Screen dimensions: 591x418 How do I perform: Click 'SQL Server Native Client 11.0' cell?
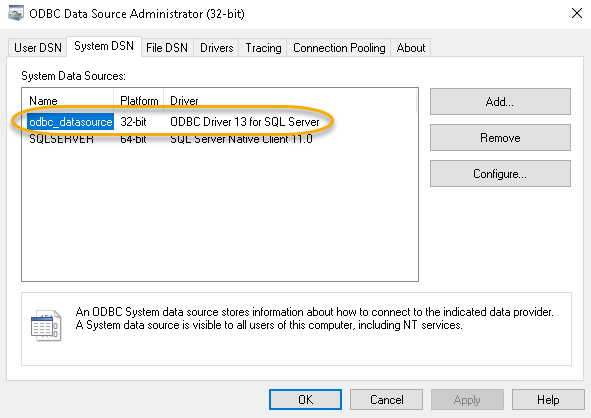pos(241,139)
